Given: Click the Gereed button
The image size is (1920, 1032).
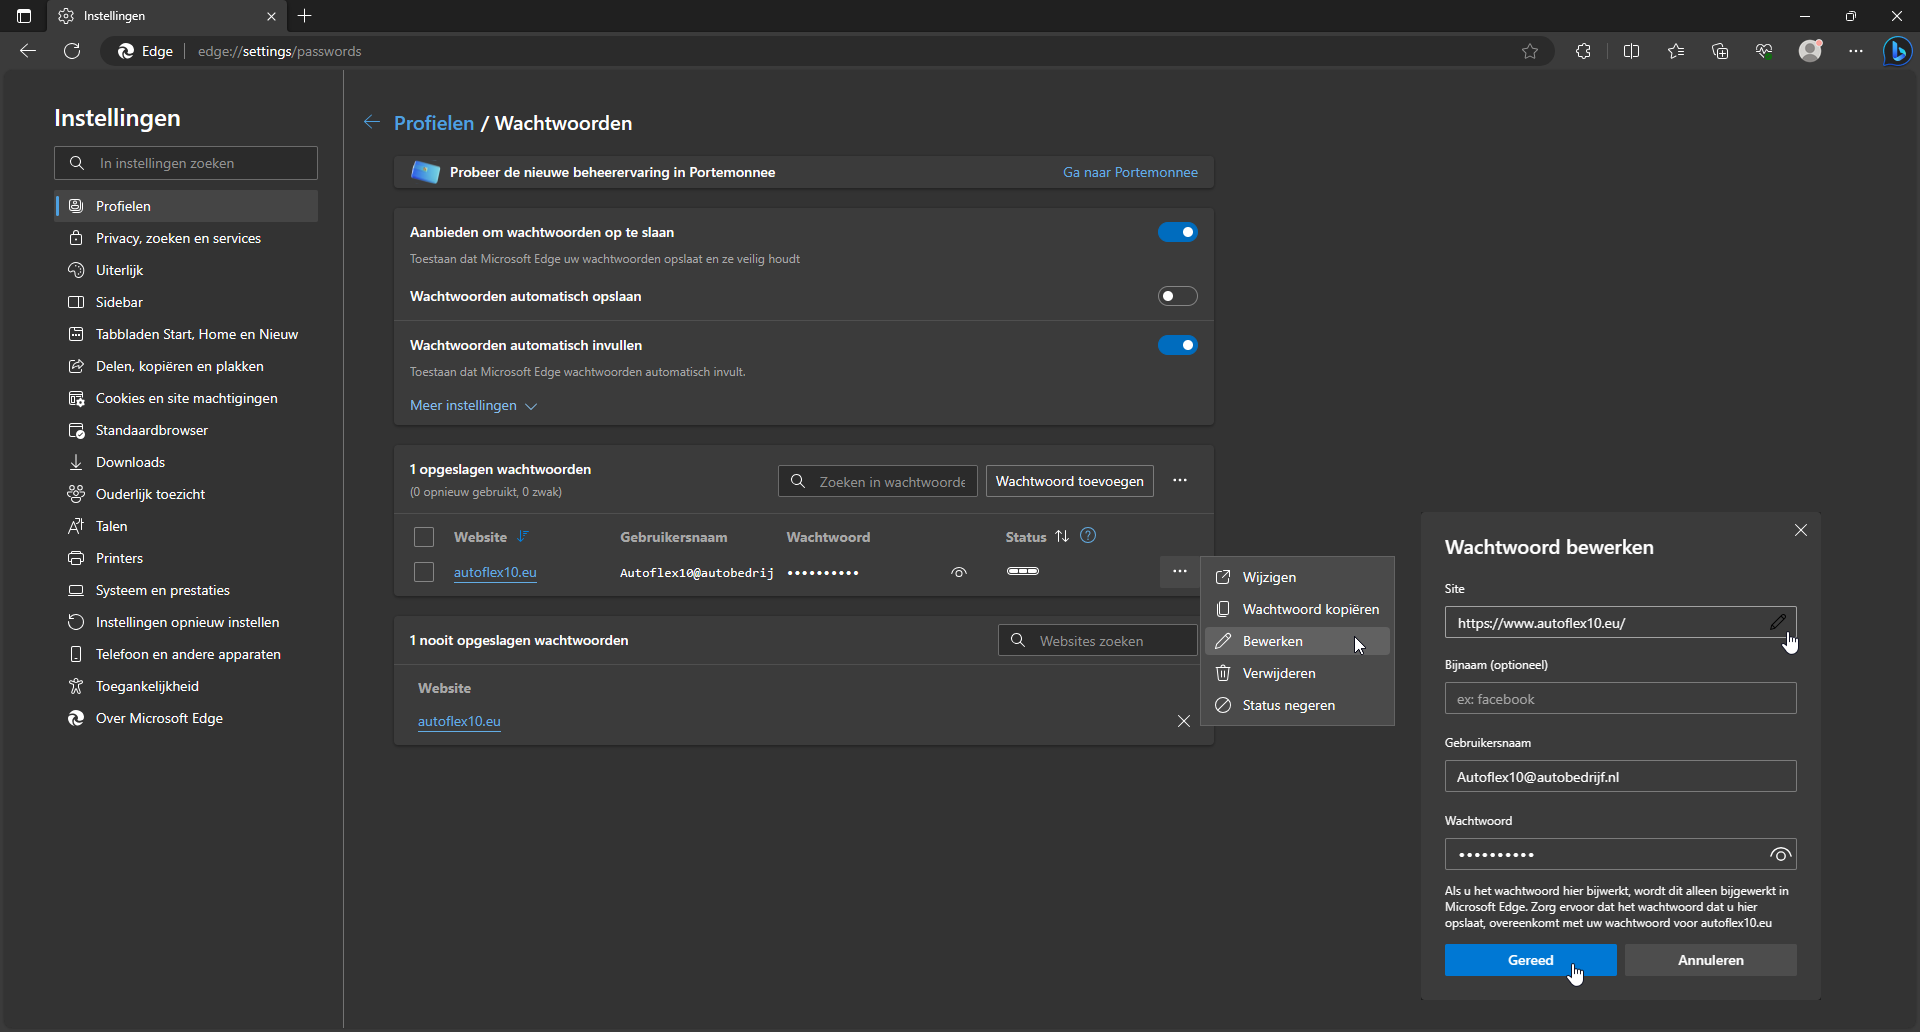Looking at the screenshot, I should [1530, 960].
